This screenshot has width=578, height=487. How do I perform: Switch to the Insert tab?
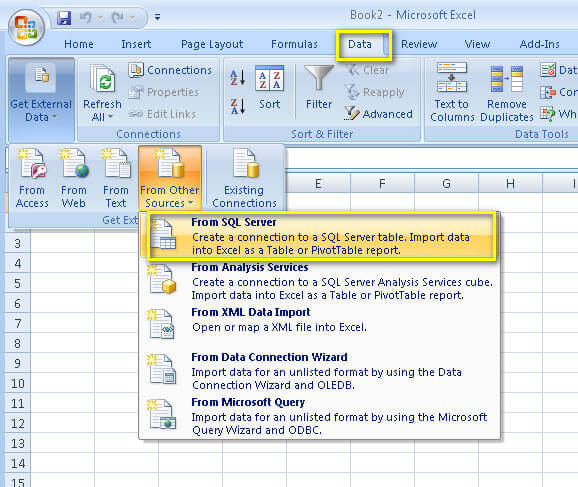tap(136, 44)
